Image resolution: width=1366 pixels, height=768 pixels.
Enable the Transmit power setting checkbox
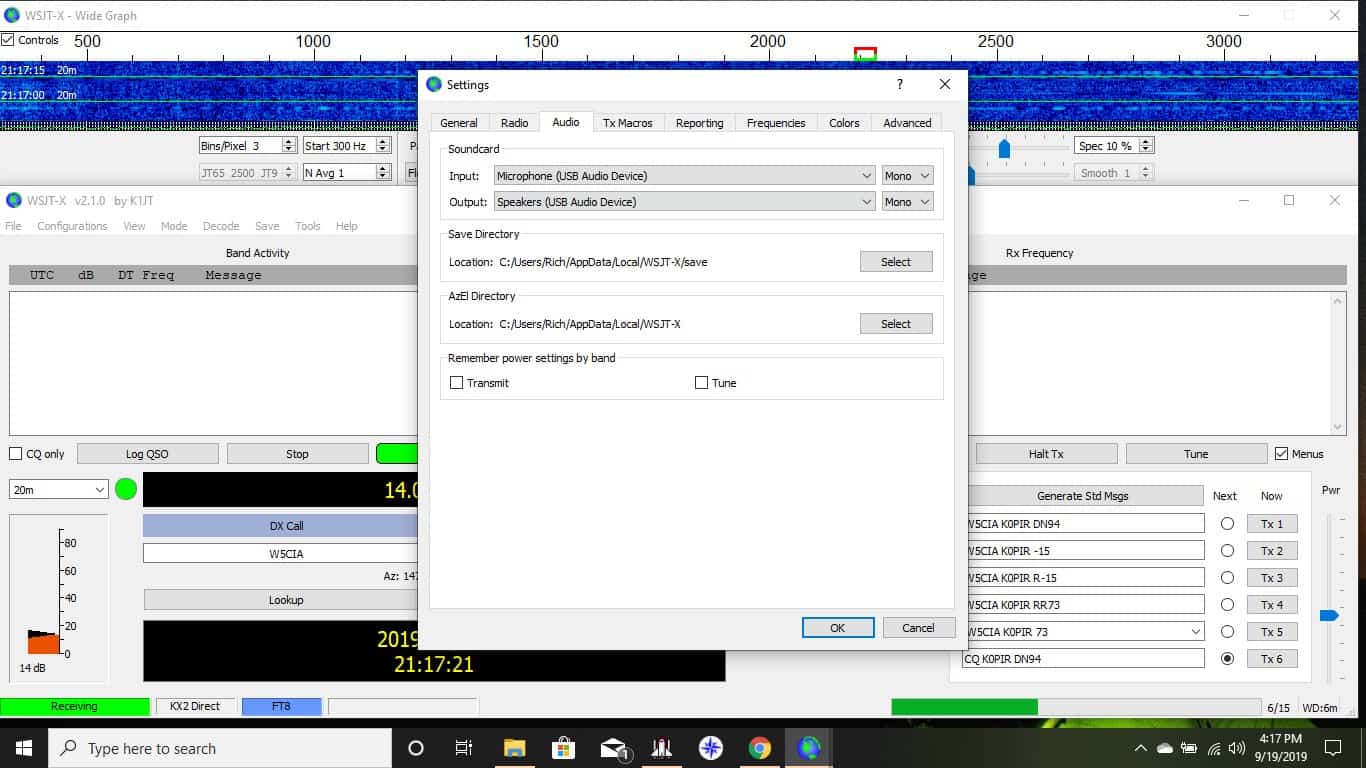click(x=456, y=382)
